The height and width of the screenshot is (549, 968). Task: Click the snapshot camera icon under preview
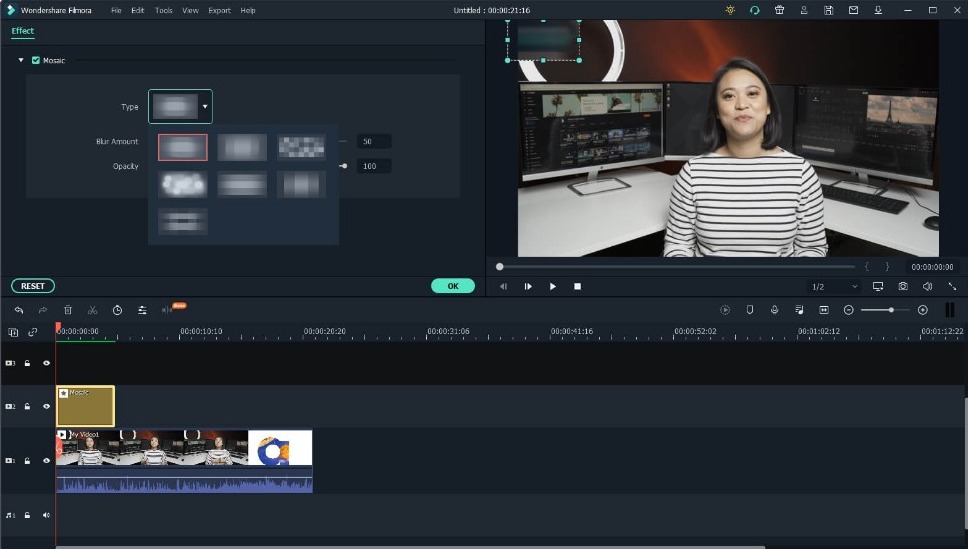coord(903,286)
